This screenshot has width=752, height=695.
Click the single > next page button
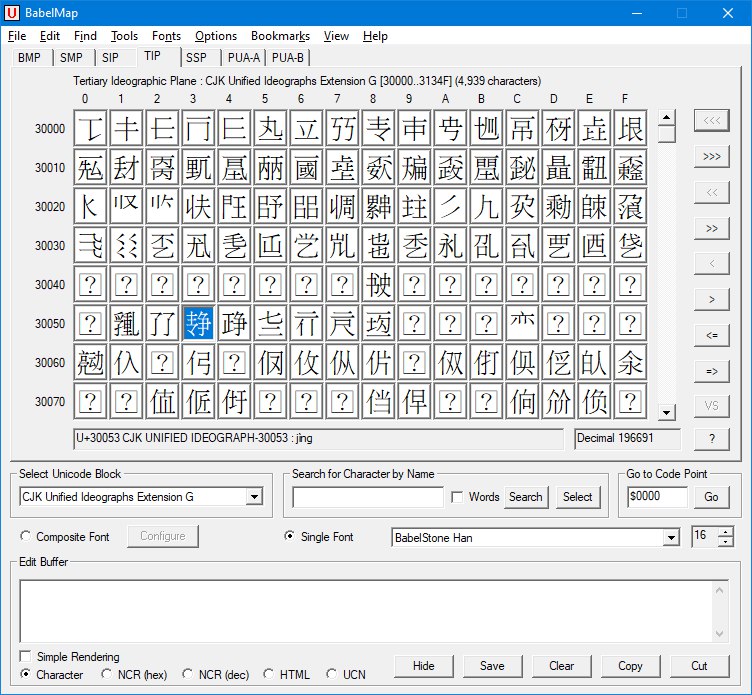(711, 299)
